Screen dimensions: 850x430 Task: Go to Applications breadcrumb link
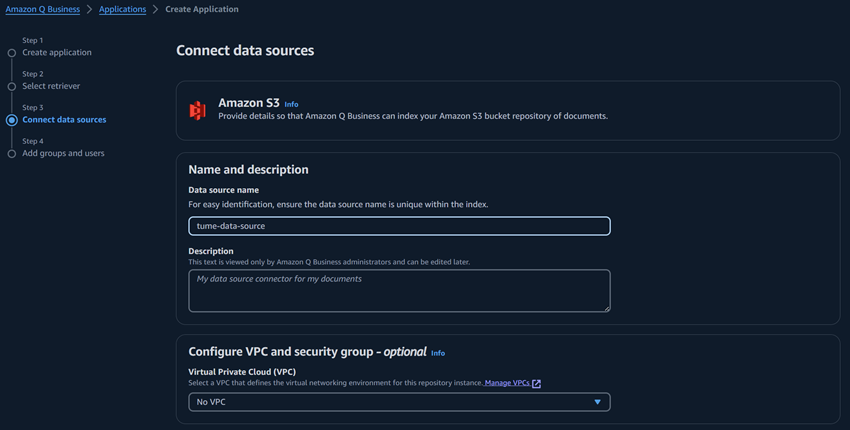coord(122,9)
